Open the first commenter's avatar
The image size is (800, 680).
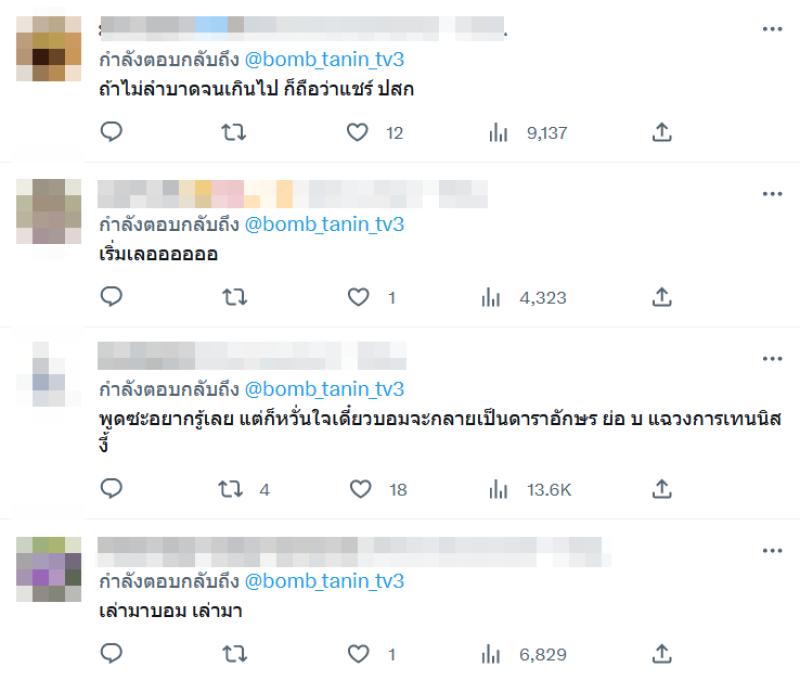pos(48,49)
